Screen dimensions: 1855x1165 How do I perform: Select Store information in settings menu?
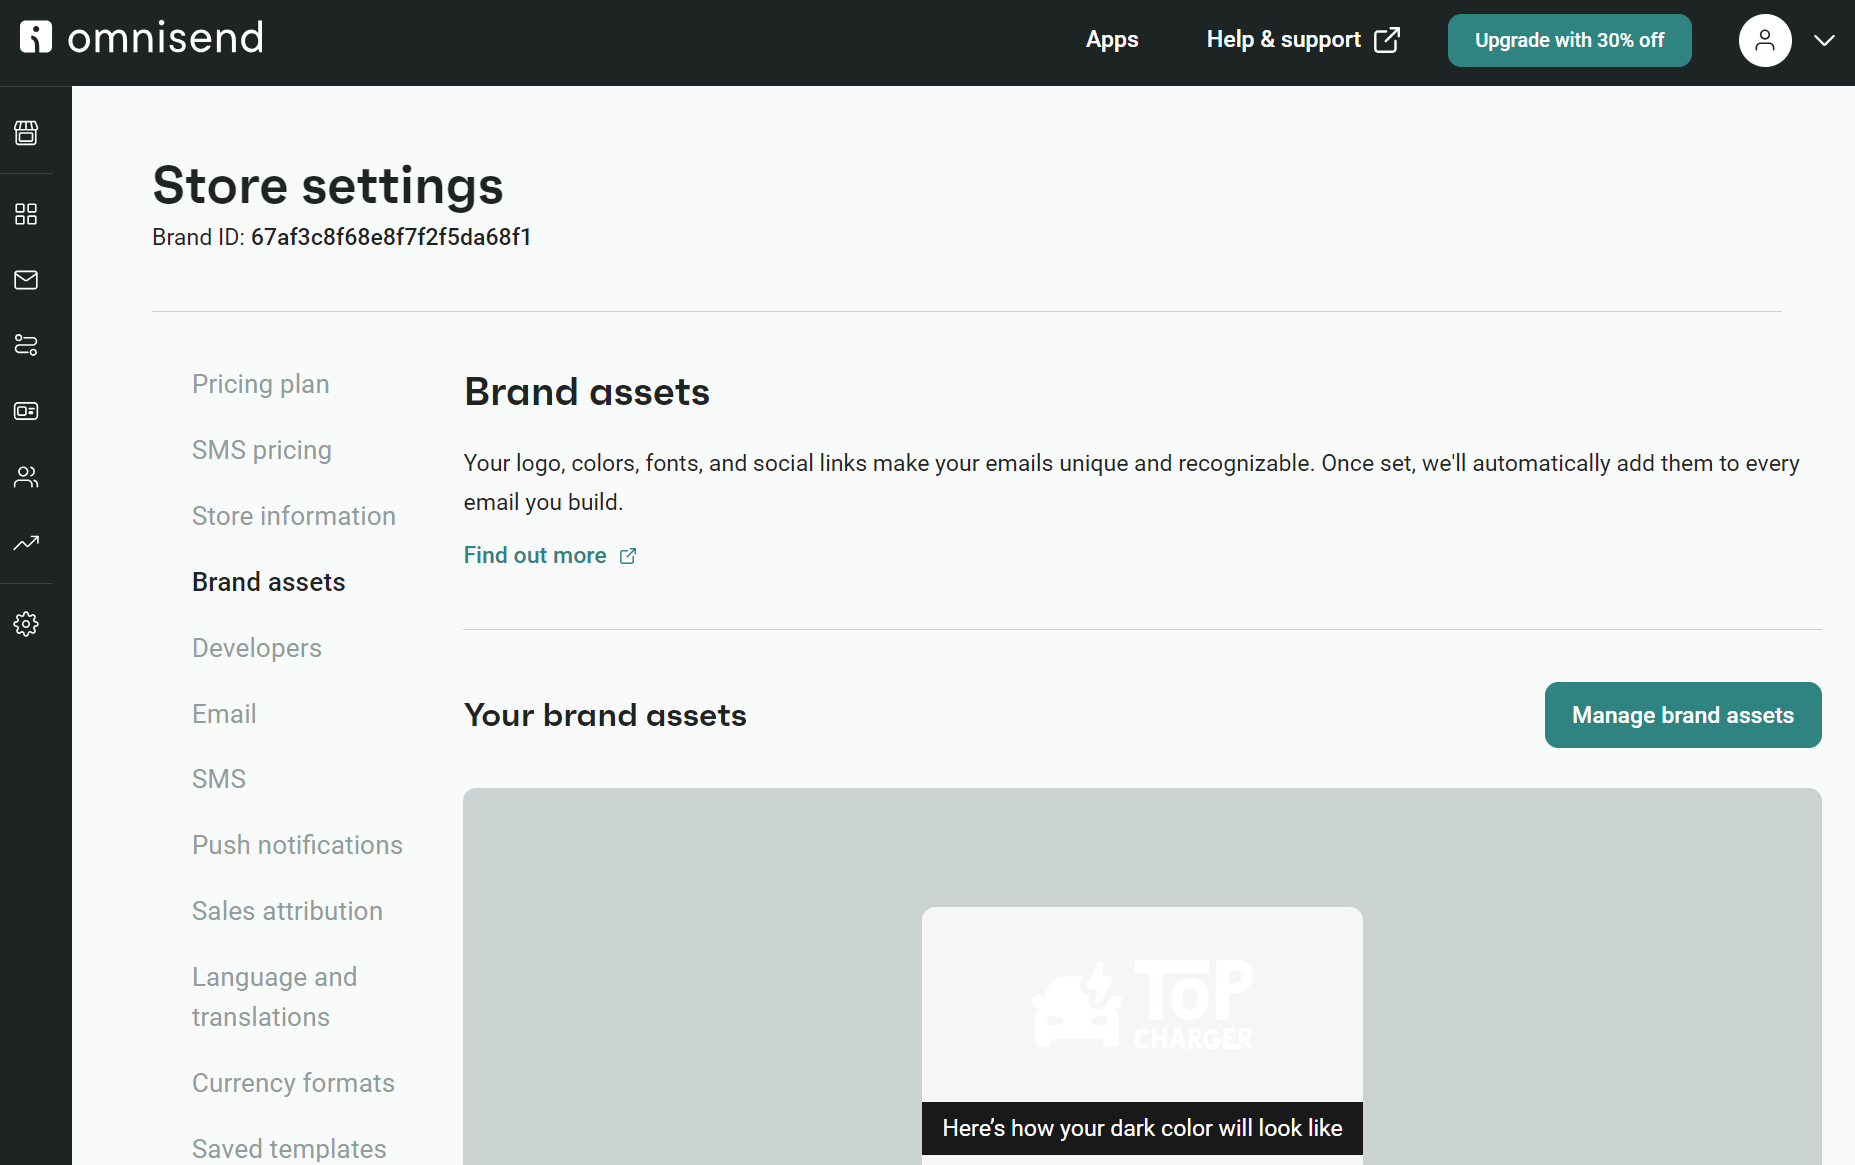294,516
